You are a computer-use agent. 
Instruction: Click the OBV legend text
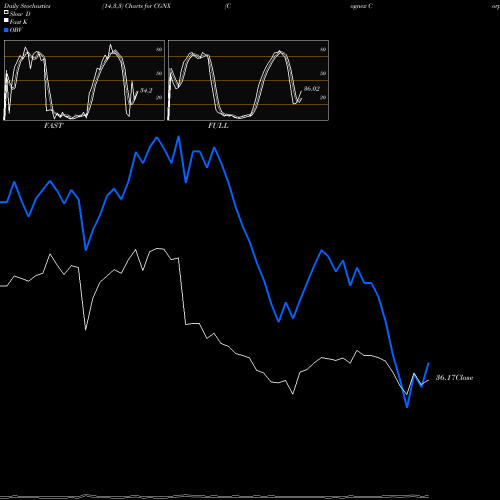pos(16,30)
